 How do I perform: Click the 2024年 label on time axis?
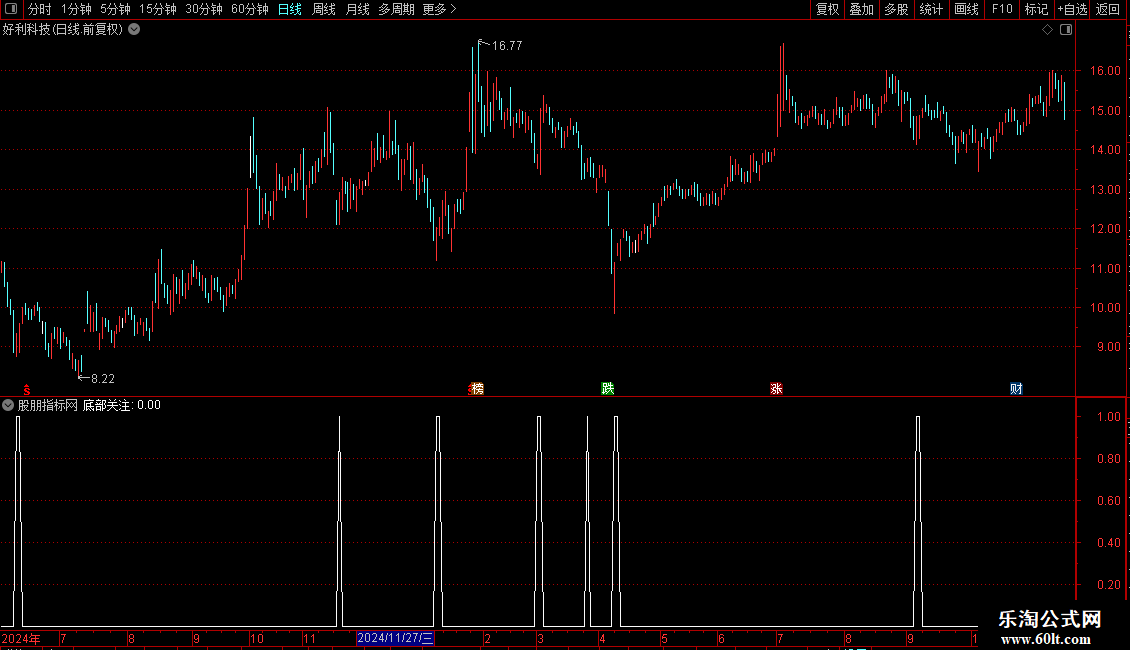[x=21, y=638]
